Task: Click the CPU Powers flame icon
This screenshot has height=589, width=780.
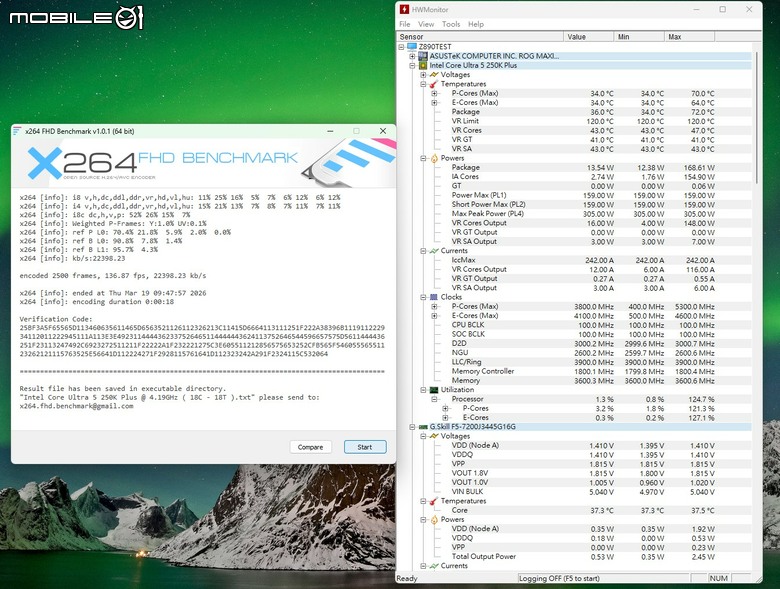Action: [434, 158]
